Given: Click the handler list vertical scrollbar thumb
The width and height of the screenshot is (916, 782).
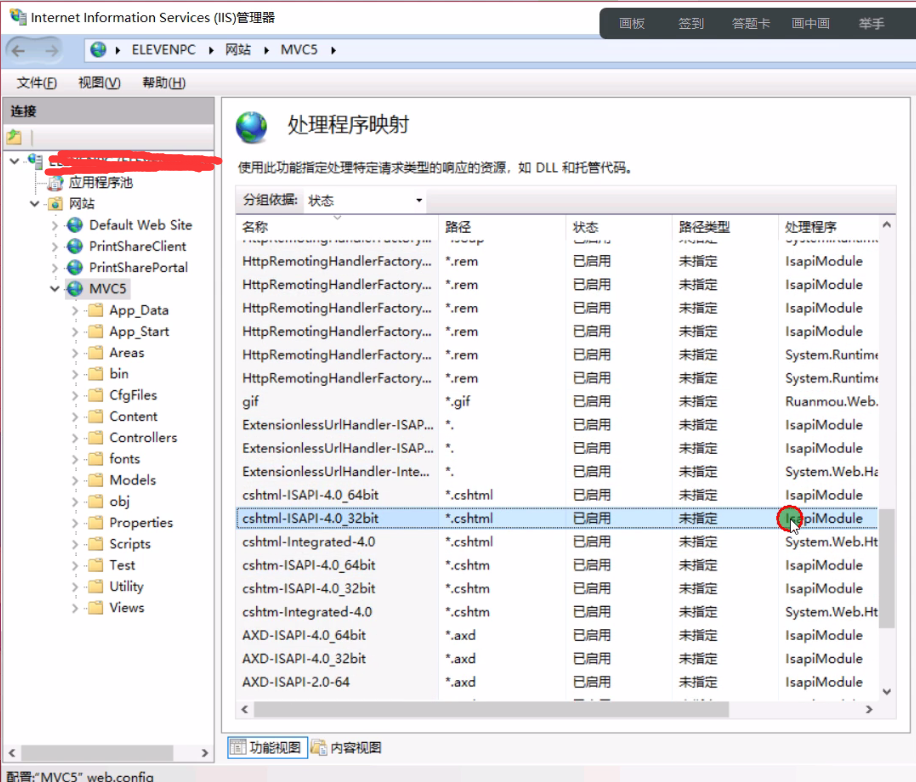Looking at the screenshot, I should click(x=887, y=568).
